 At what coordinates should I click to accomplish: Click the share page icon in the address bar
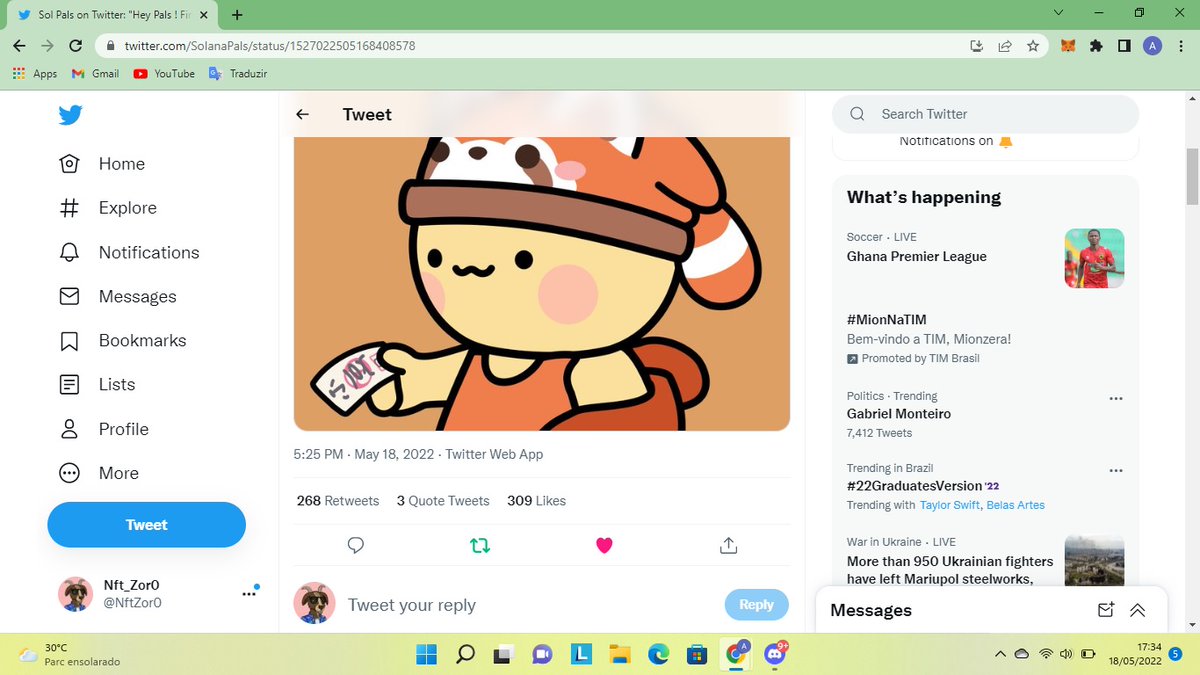pos(1005,46)
